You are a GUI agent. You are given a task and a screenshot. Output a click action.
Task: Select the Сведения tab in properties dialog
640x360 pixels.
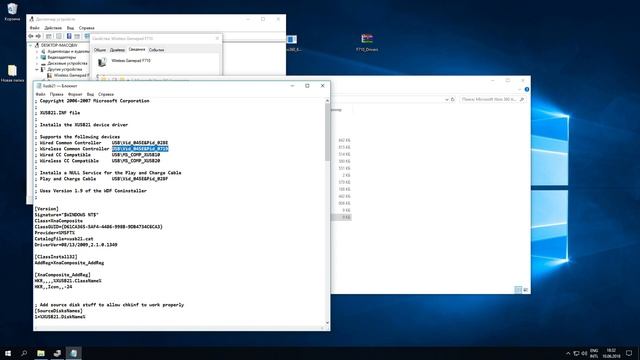coord(137,49)
